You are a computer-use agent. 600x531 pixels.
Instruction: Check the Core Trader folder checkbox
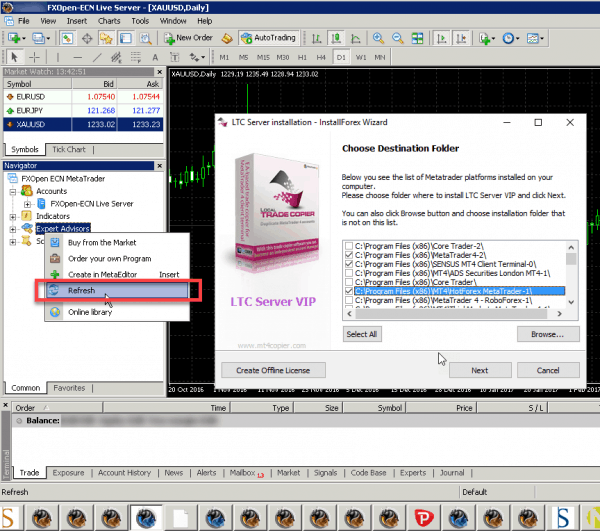click(349, 282)
